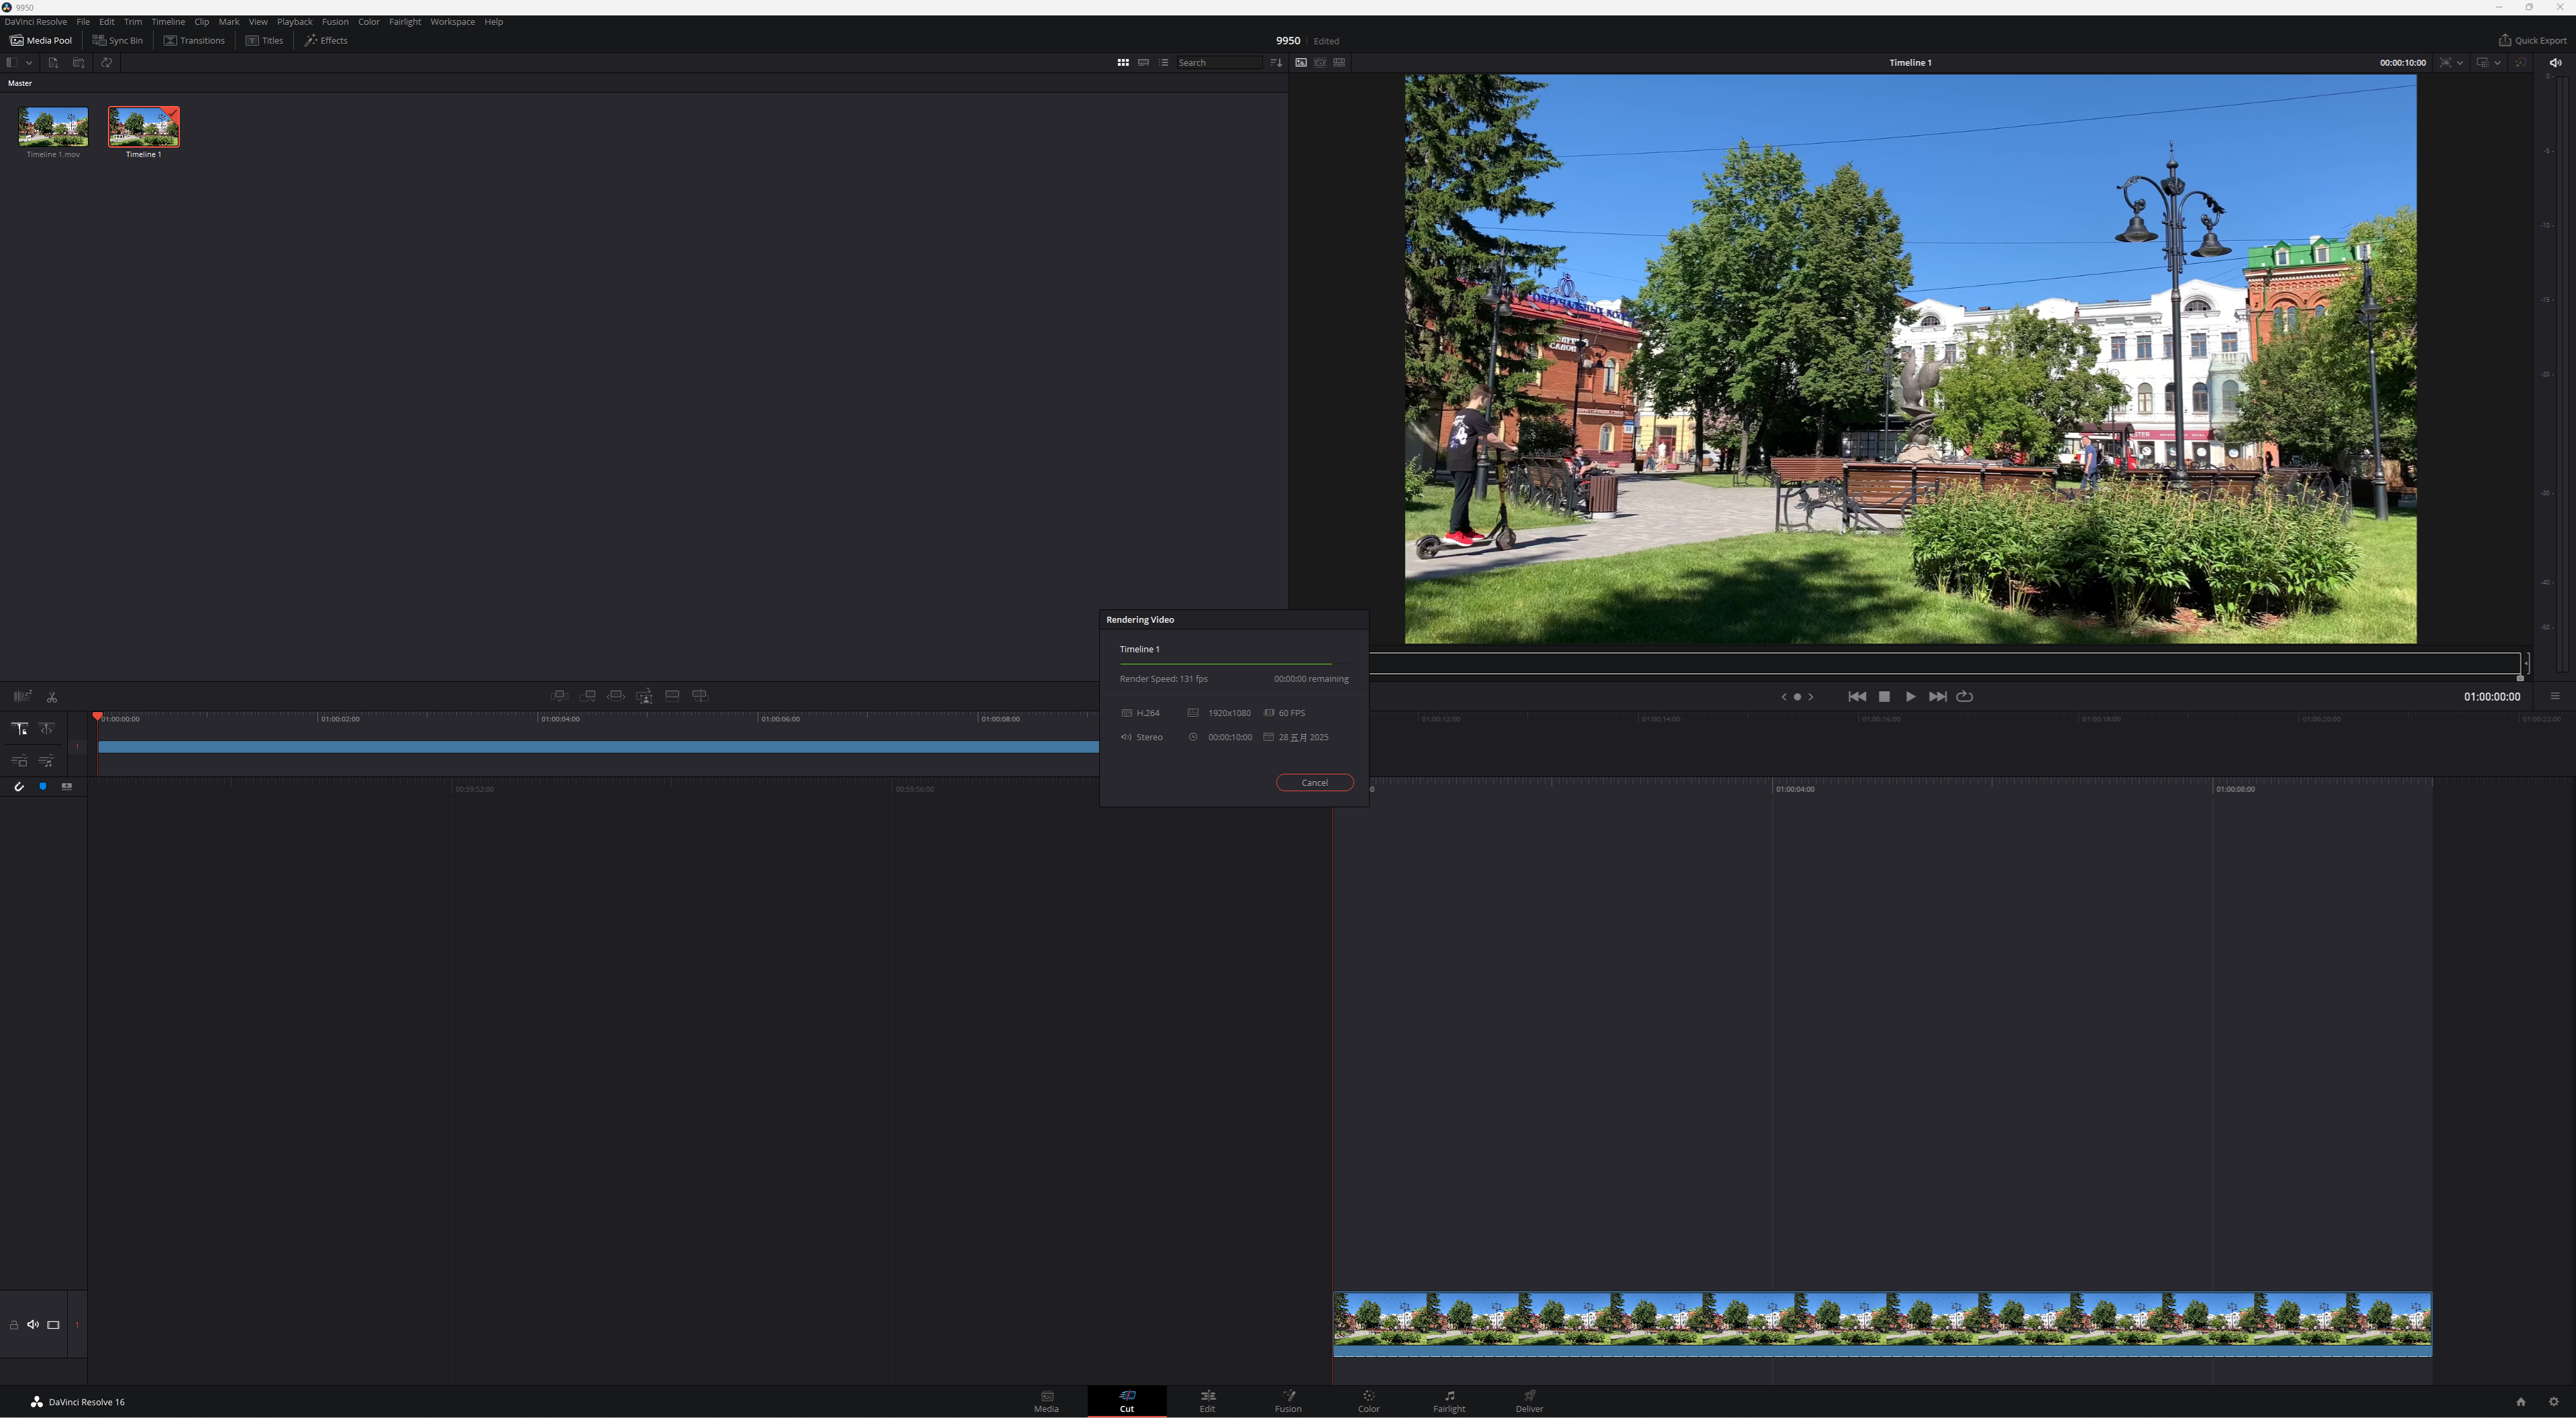This screenshot has width=2576, height=1418.
Task: Open the Playback menu
Action: click(295, 22)
